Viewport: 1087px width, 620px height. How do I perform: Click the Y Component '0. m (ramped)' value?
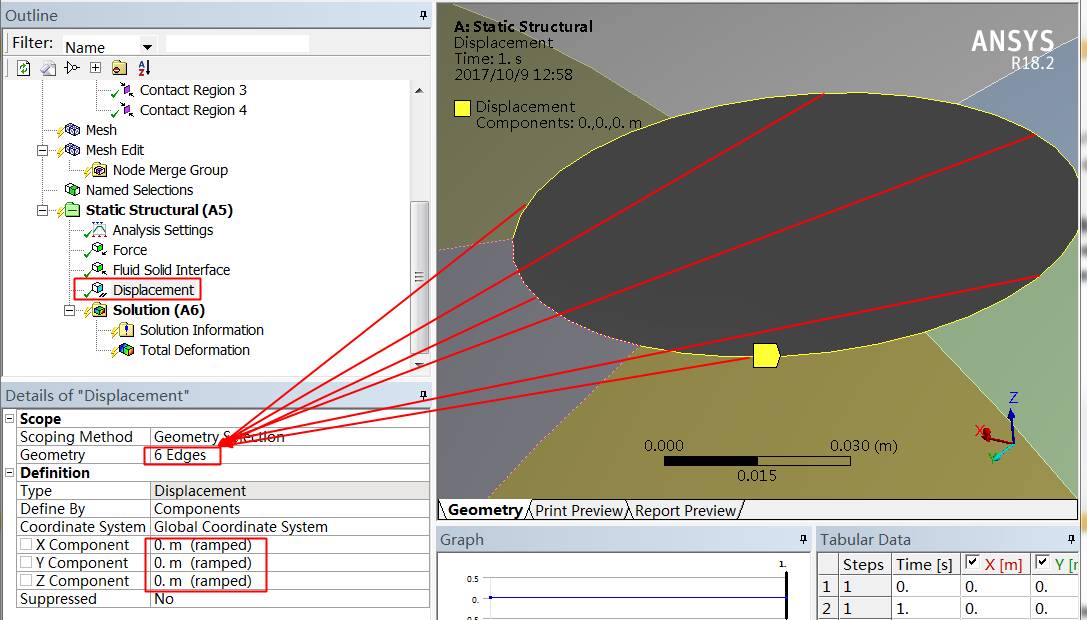pos(202,562)
